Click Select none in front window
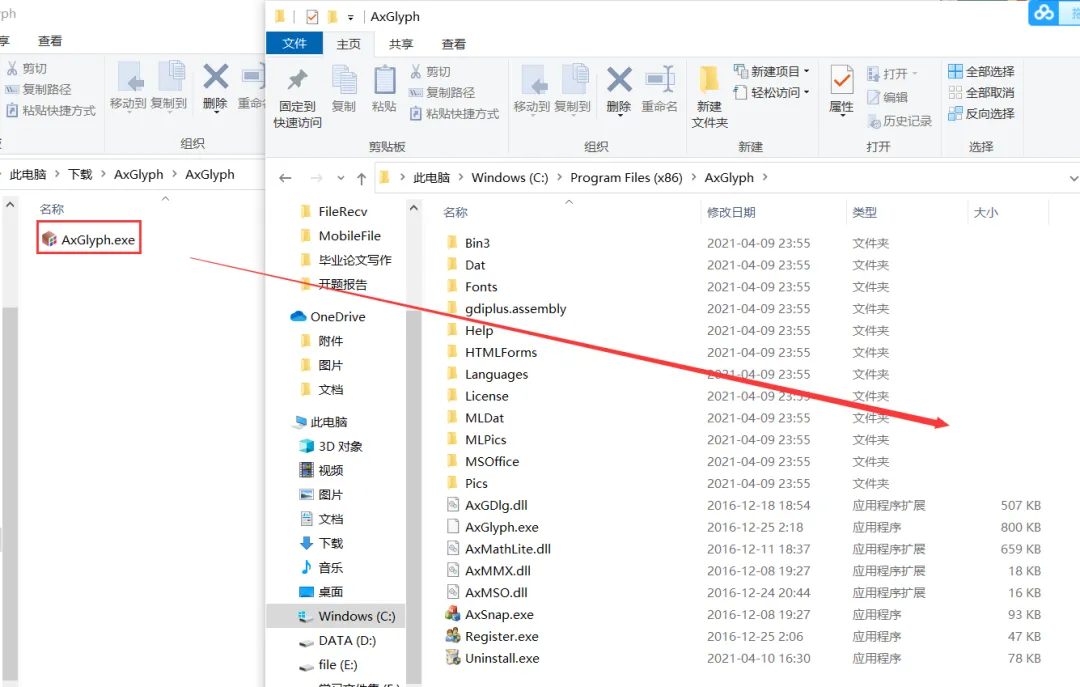This screenshot has width=1080, height=687. 982,92
